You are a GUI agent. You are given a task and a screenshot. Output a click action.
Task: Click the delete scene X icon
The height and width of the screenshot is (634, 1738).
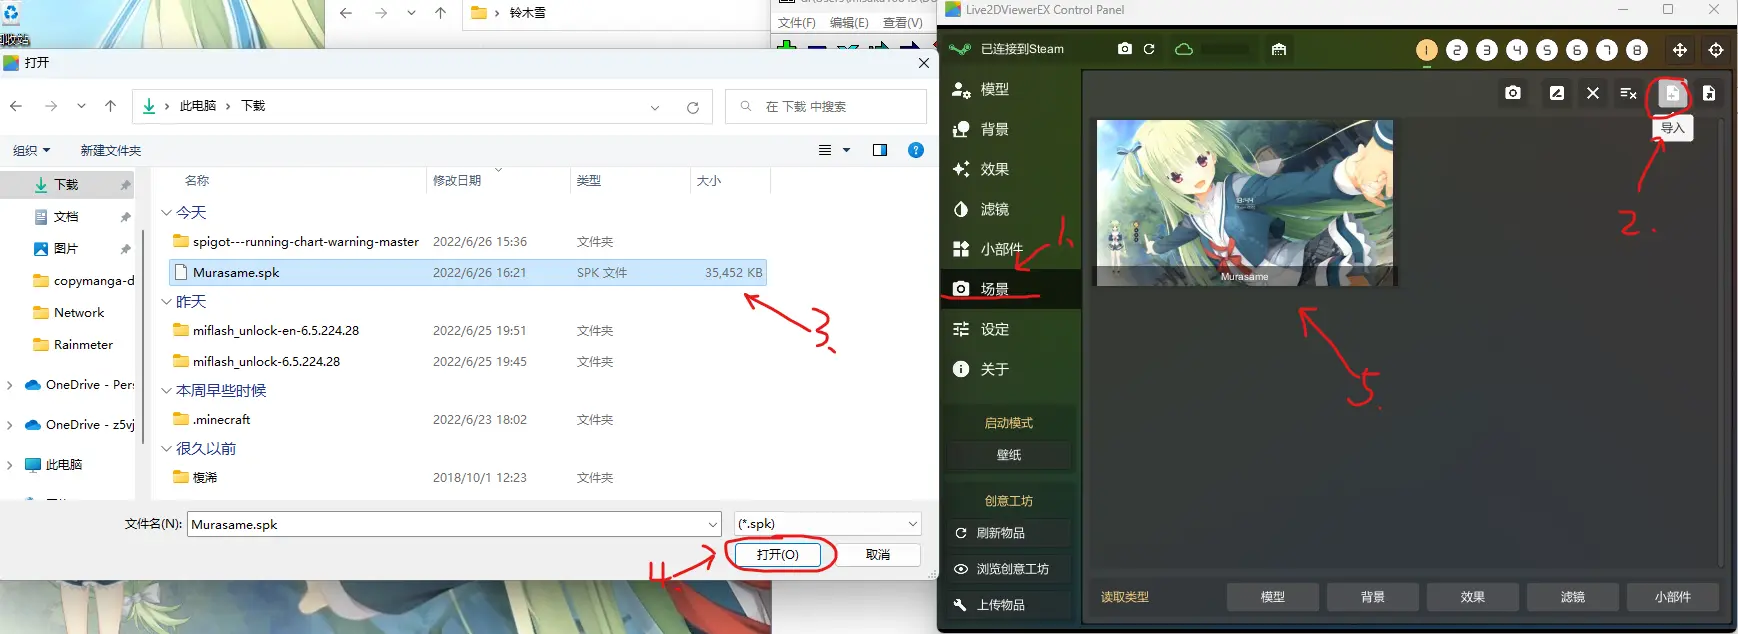point(1593,93)
